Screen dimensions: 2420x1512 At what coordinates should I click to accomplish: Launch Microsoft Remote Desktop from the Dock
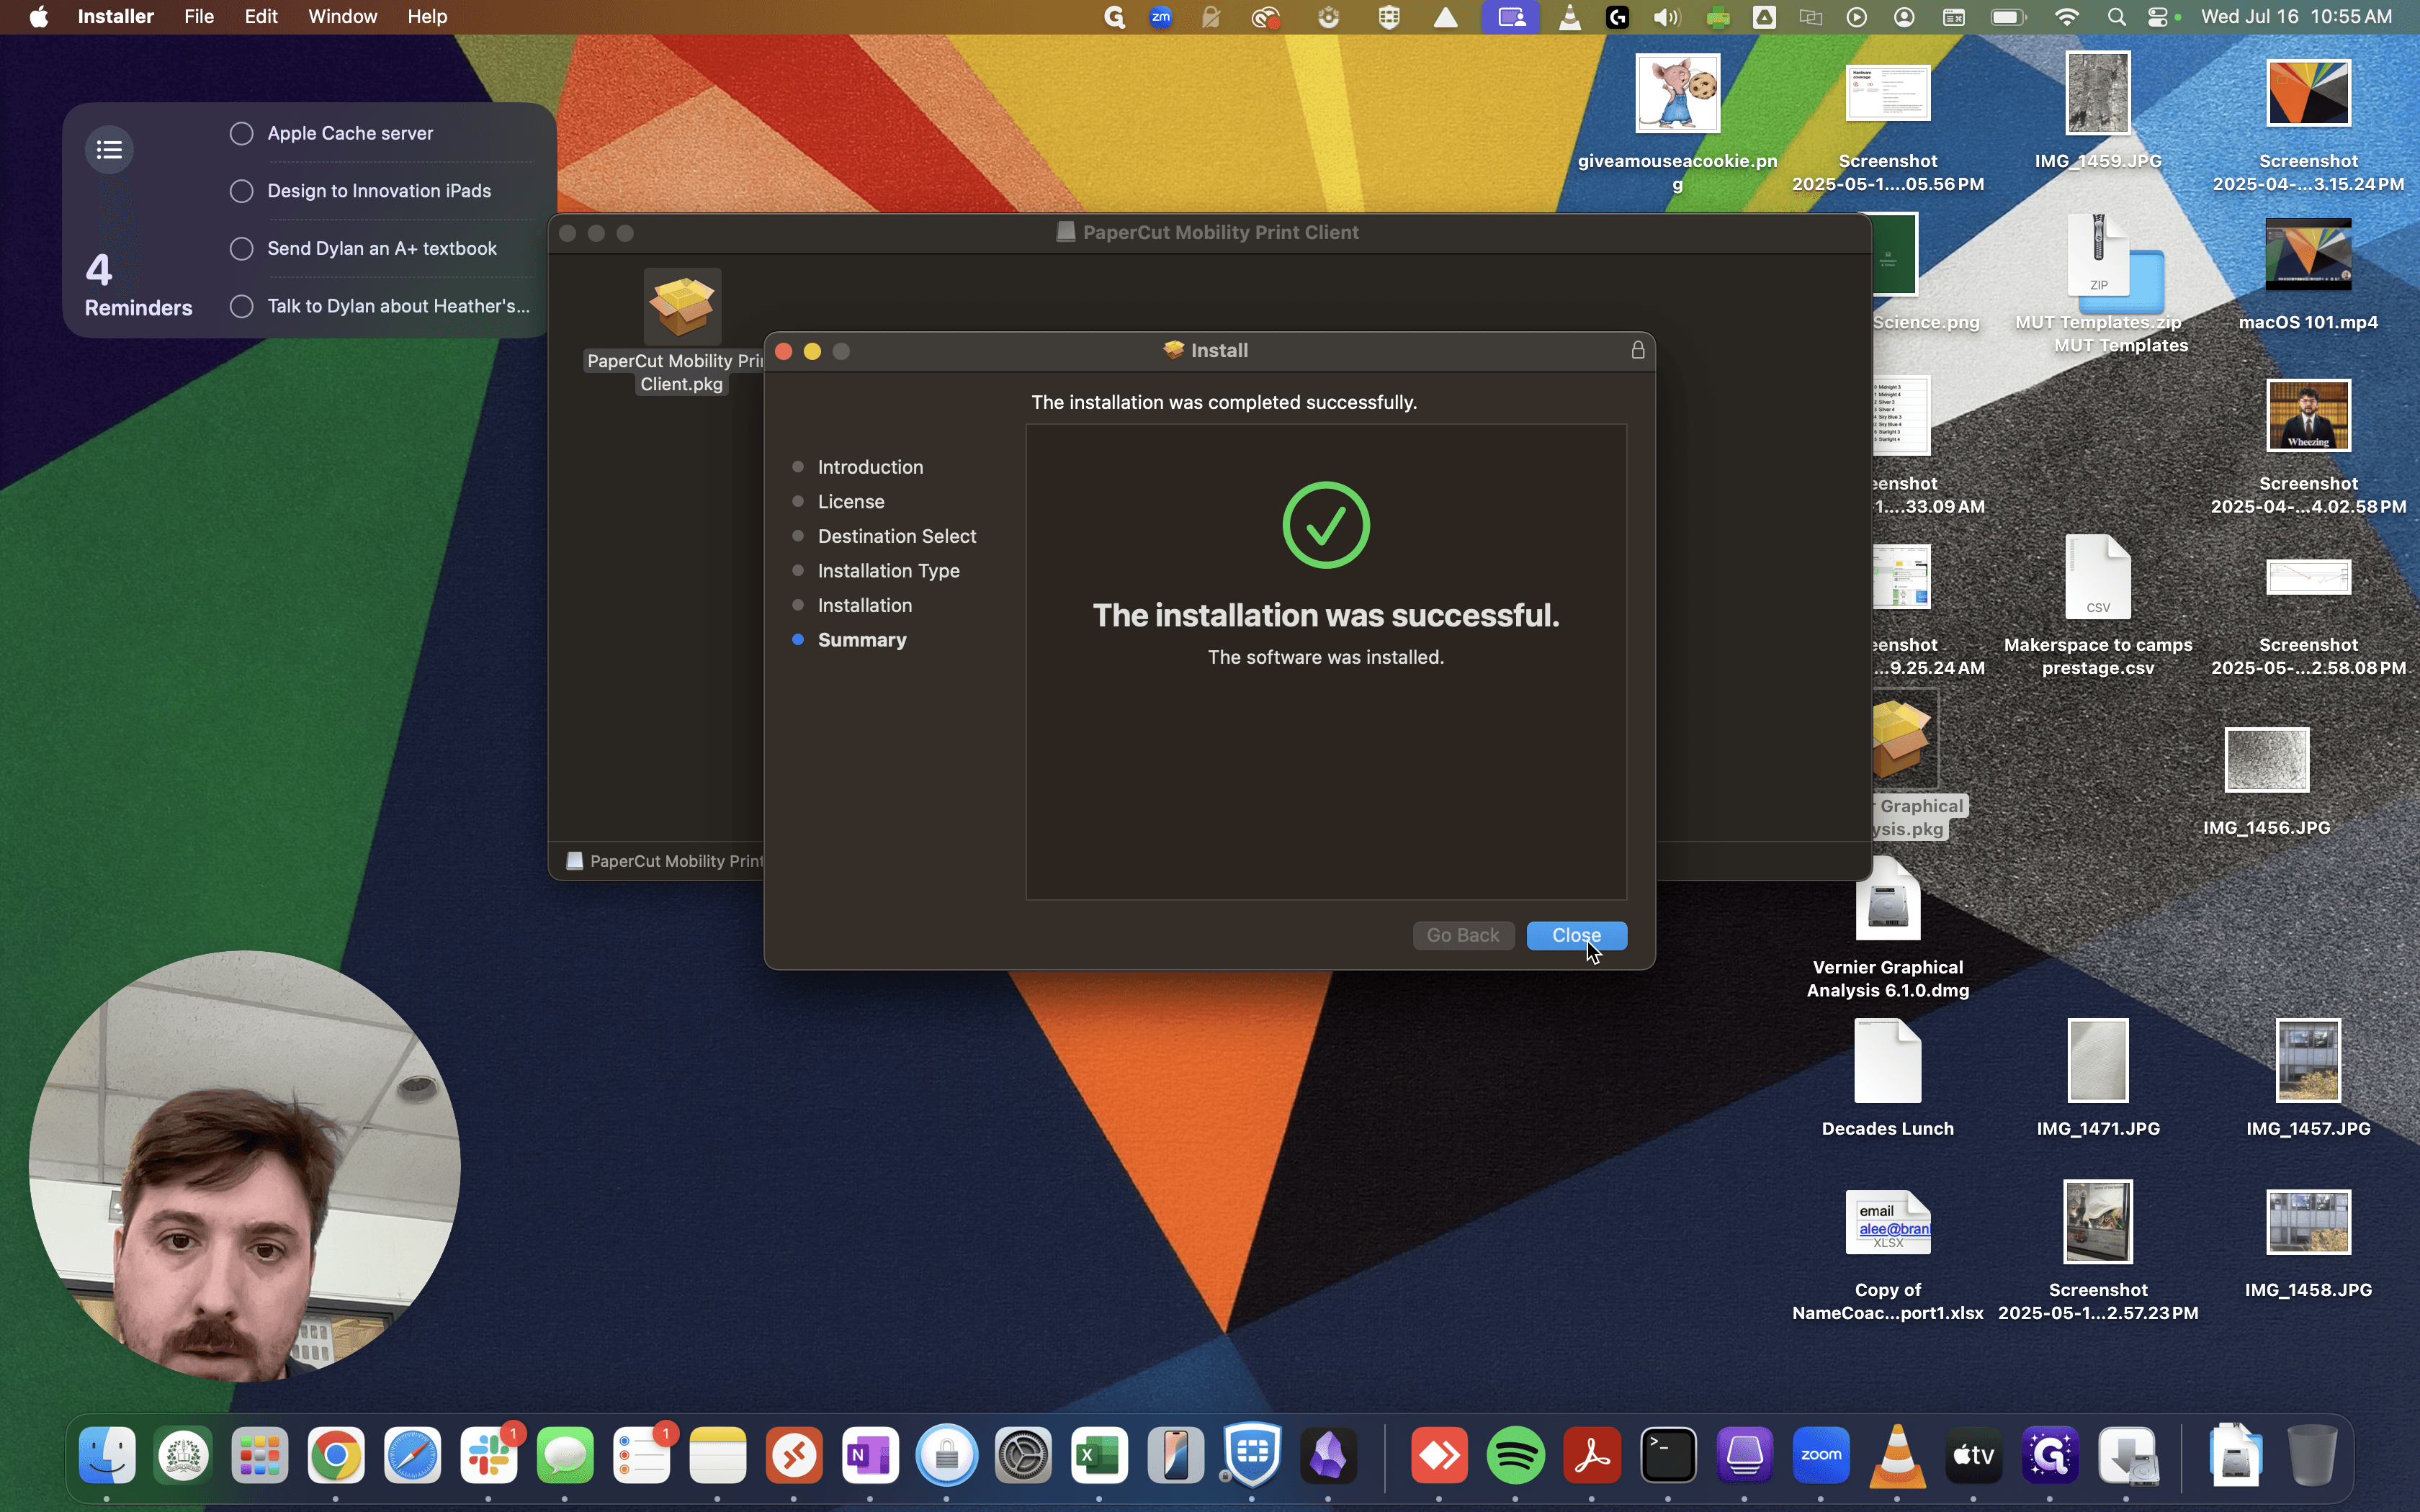pos(794,1455)
